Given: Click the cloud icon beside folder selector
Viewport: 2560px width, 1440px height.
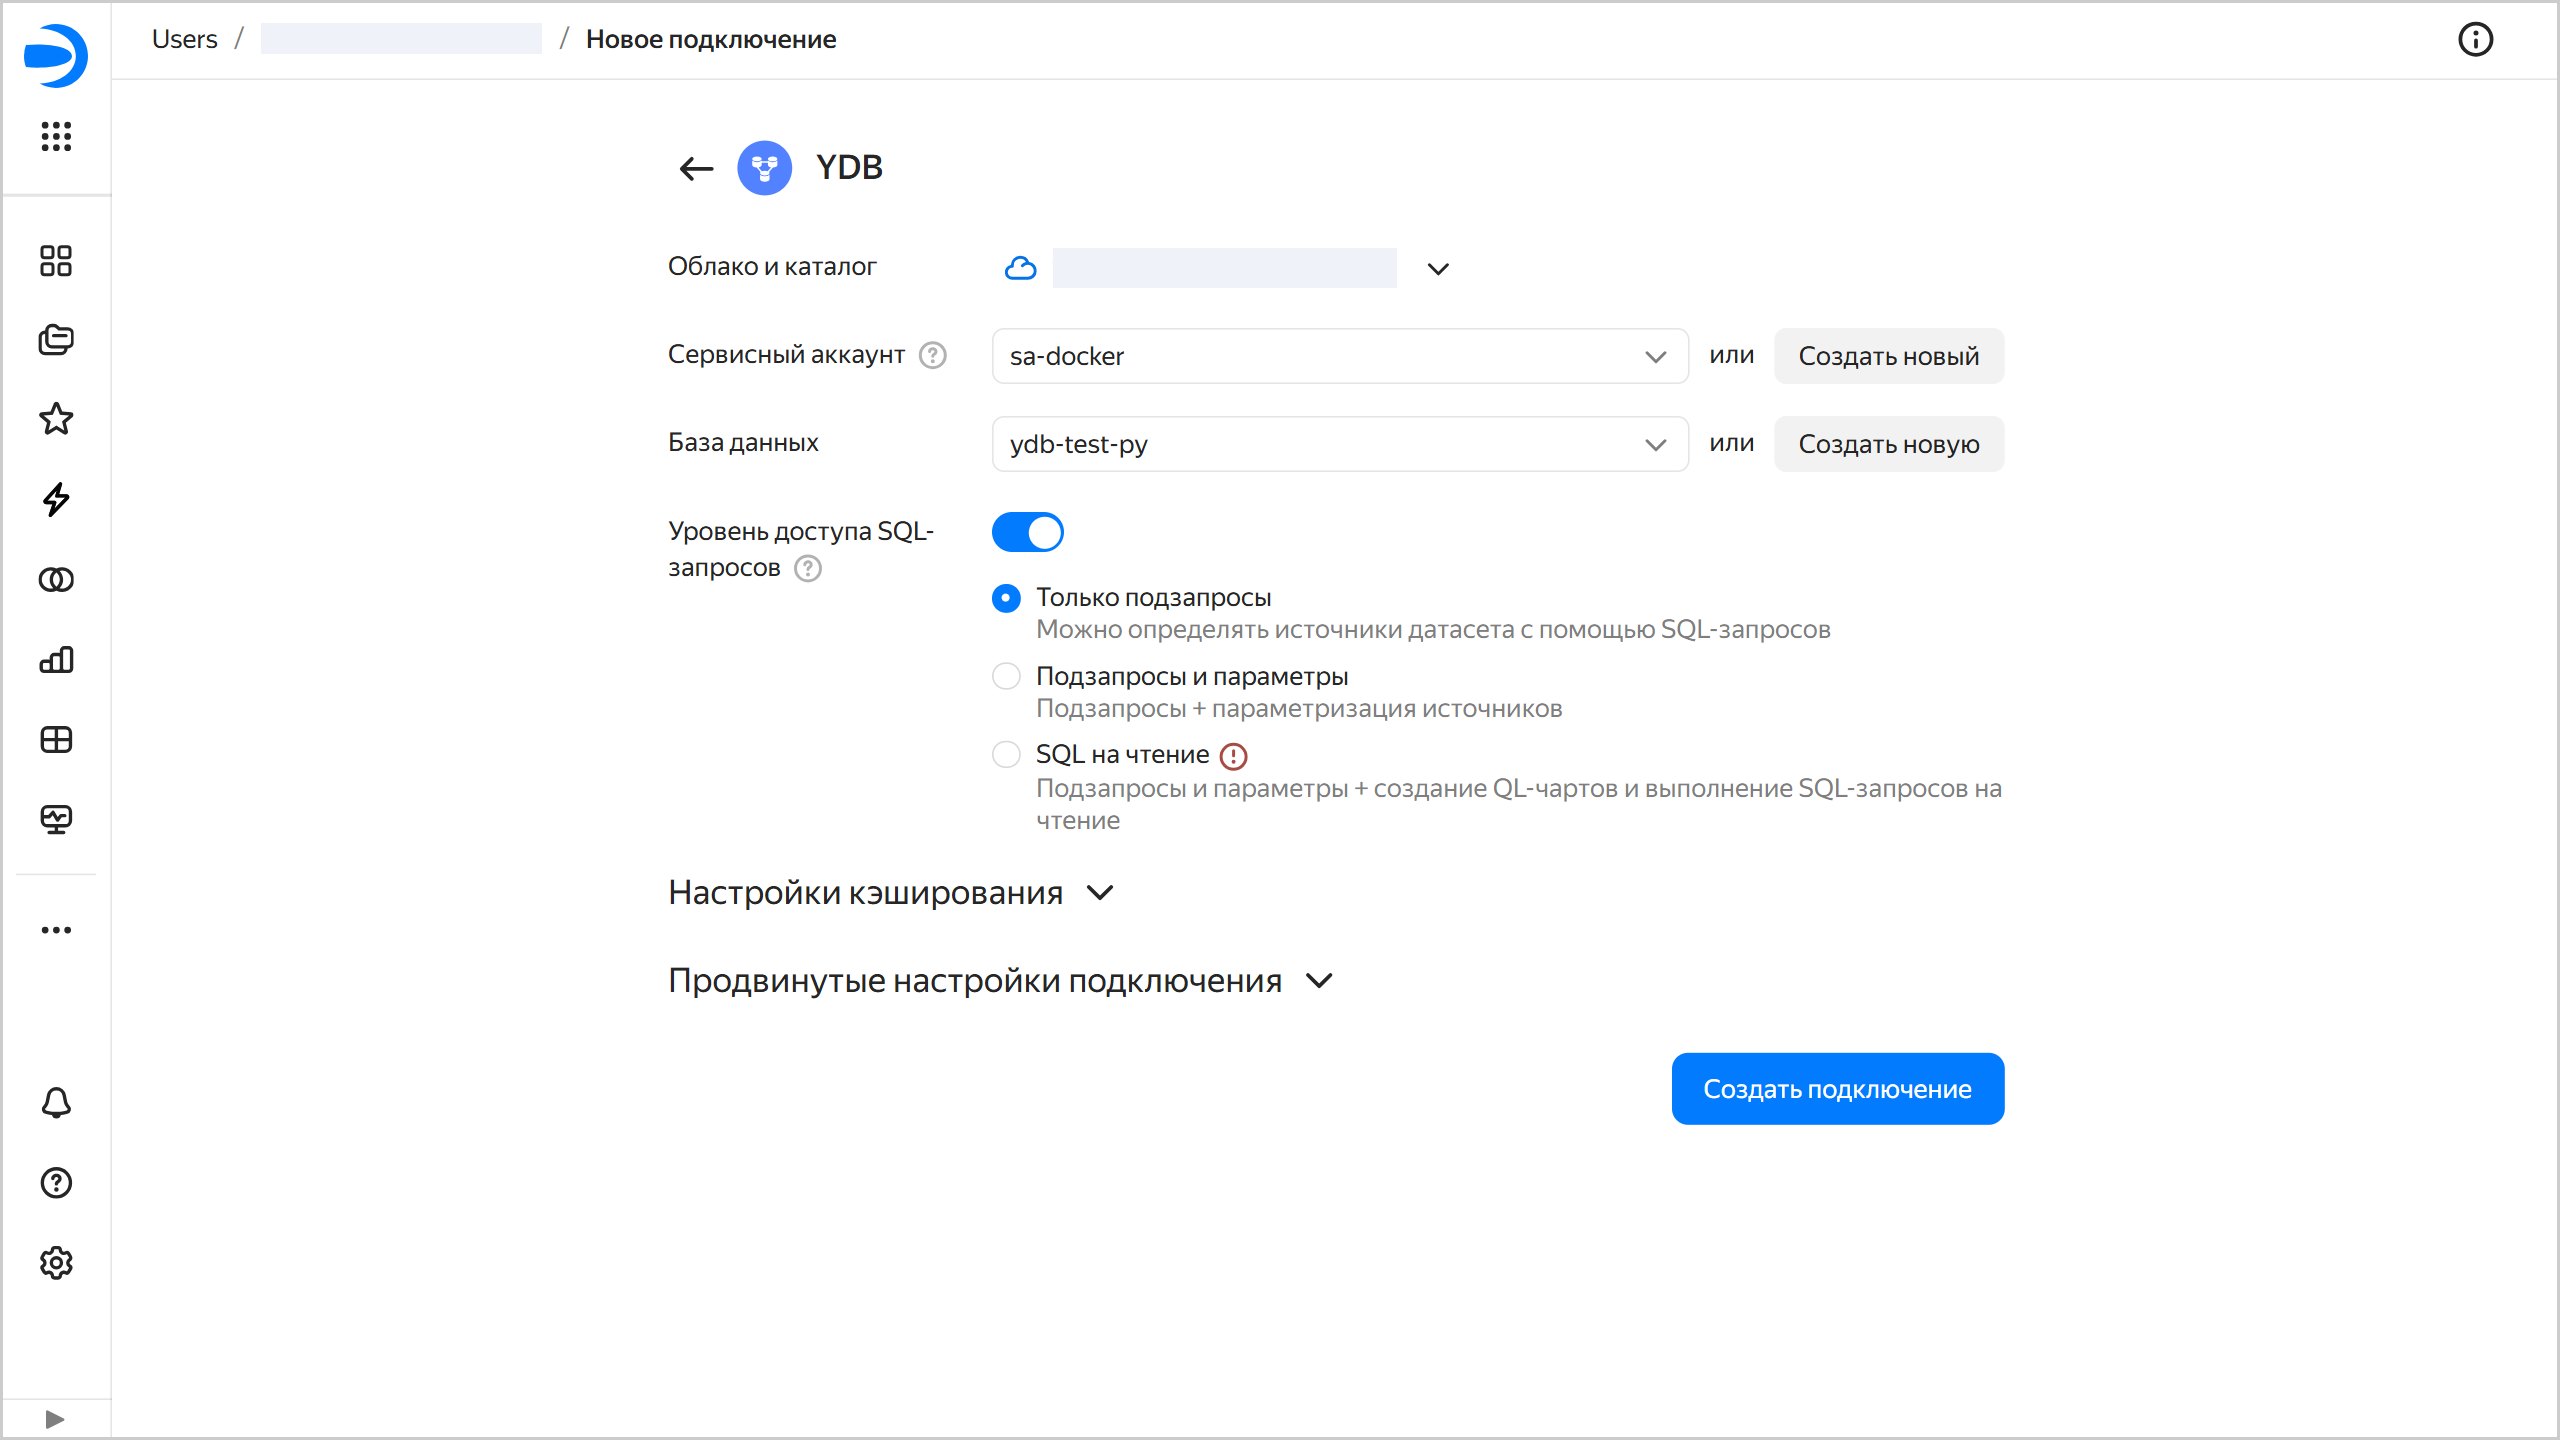Looking at the screenshot, I should (x=1020, y=268).
